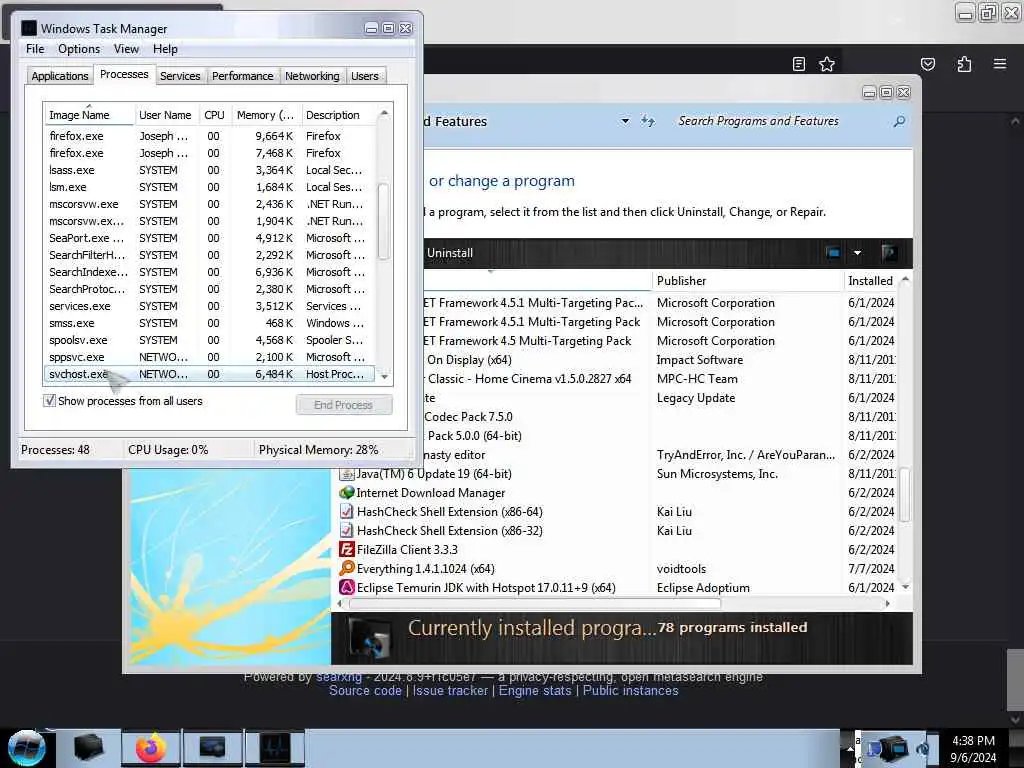1024x768 pixels.
Task: Toggle Show processes from all users checkbox
Action: tap(50, 400)
